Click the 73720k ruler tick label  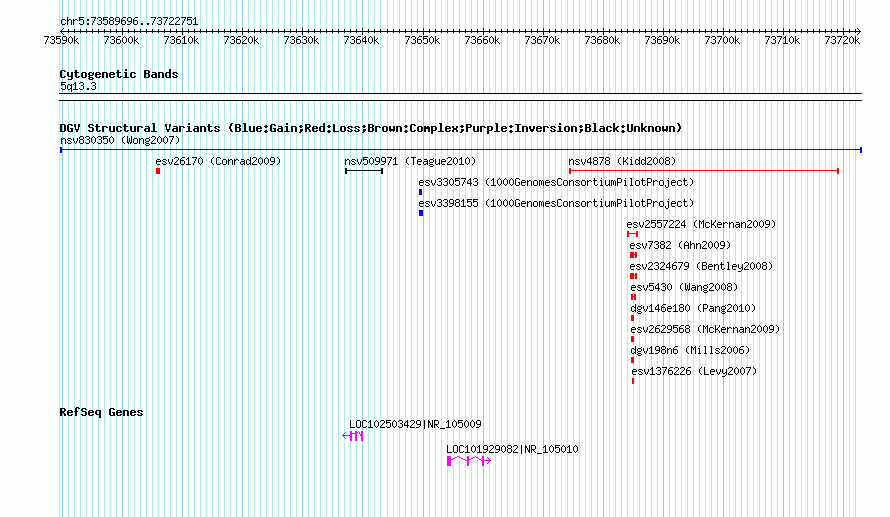tap(842, 40)
